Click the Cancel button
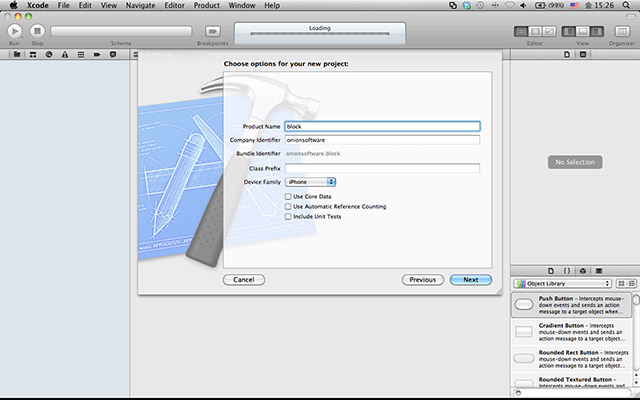640x400 pixels. [x=244, y=280]
